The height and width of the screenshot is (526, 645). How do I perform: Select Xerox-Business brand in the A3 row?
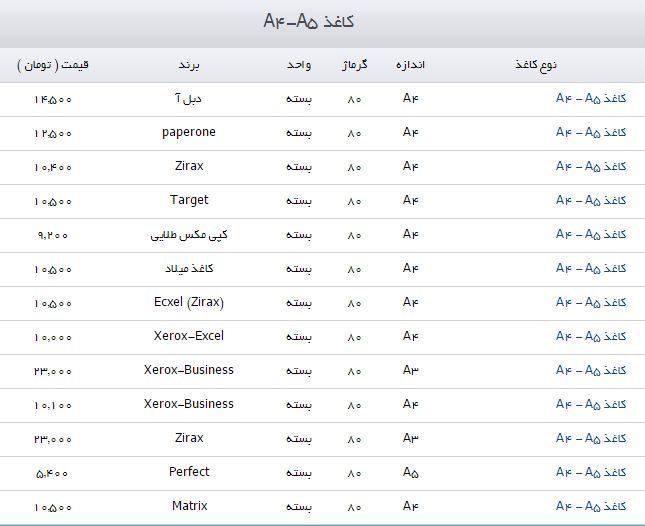coord(189,371)
